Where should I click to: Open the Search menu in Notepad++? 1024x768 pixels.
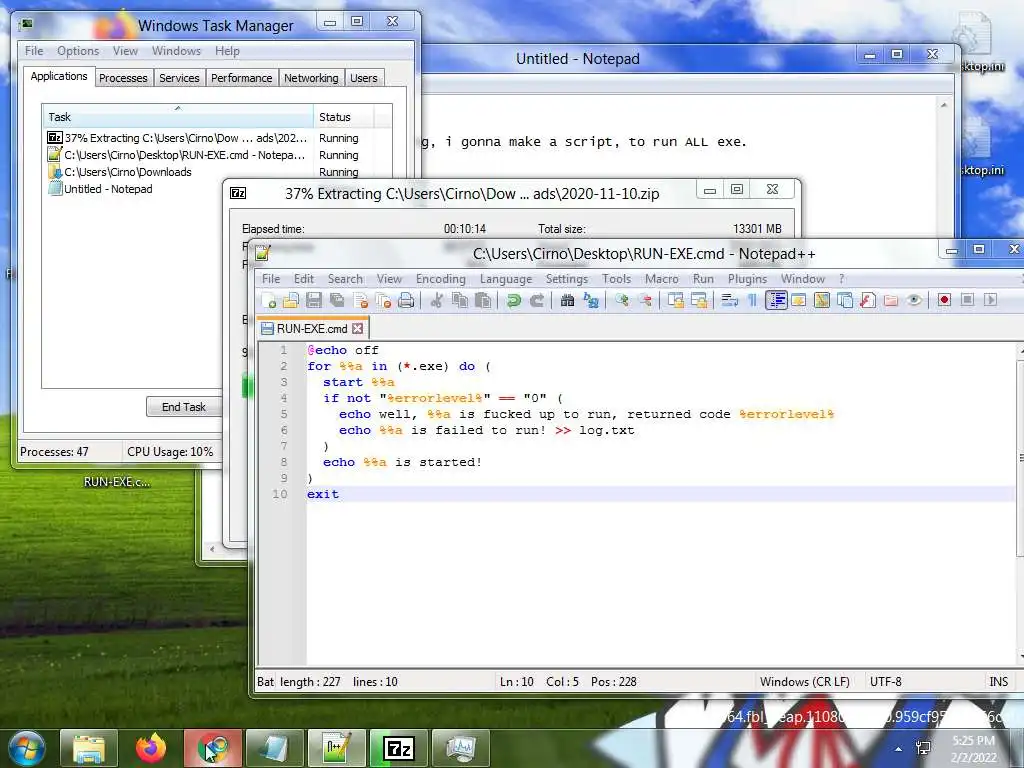(x=345, y=279)
